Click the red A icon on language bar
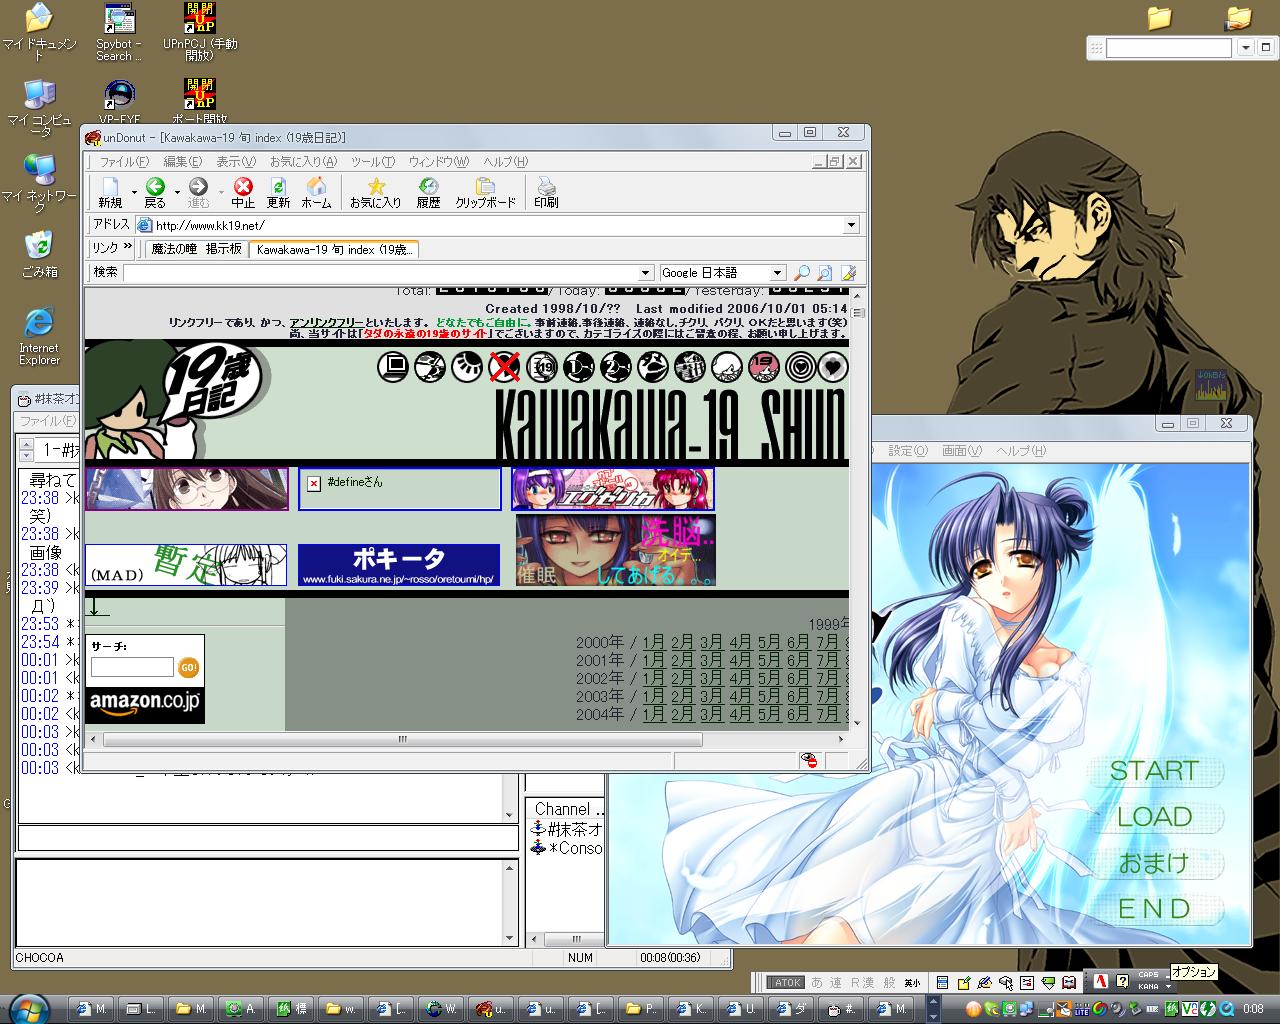The width and height of the screenshot is (1280, 1024). [x=1101, y=982]
